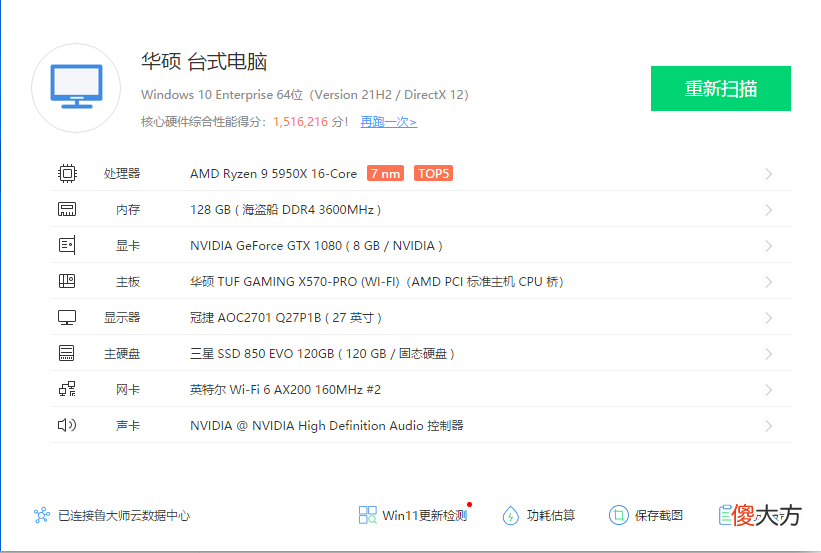Expand TUF GAMING X570-PRO motherboard chevron
Image resolution: width=821 pixels, height=553 pixels.
769,282
